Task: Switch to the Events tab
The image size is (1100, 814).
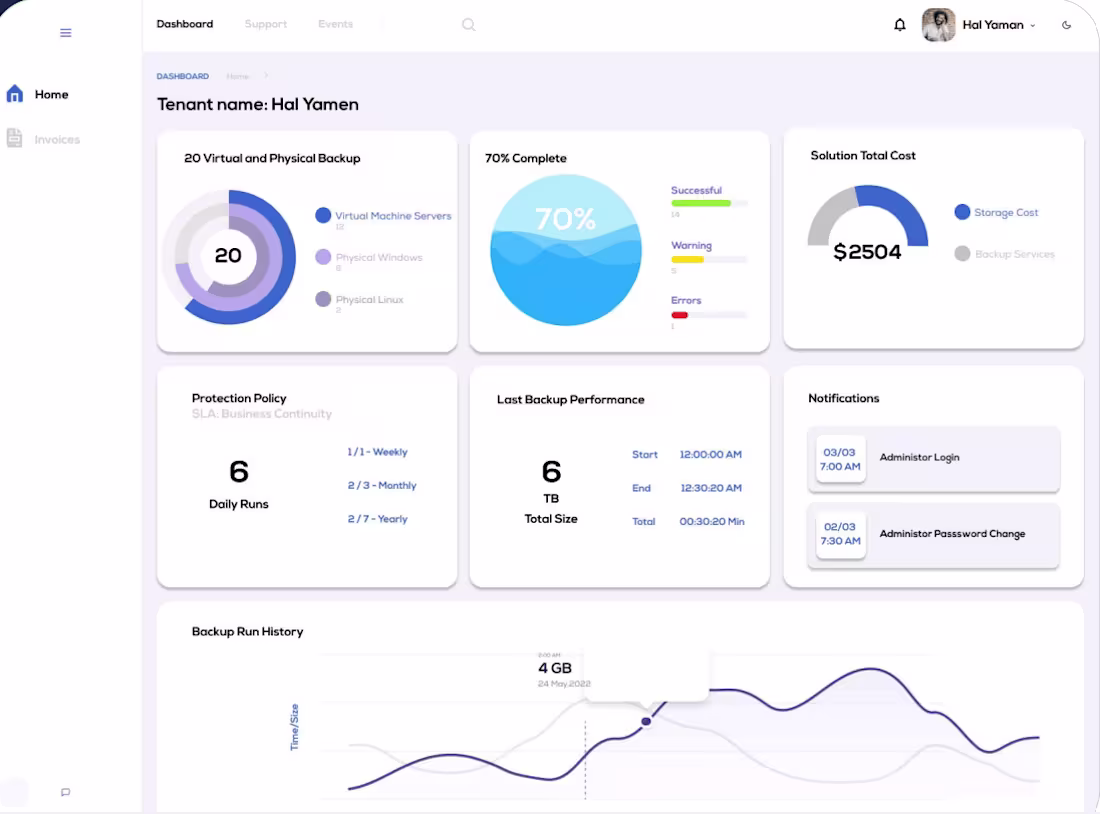Action: [x=335, y=24]
